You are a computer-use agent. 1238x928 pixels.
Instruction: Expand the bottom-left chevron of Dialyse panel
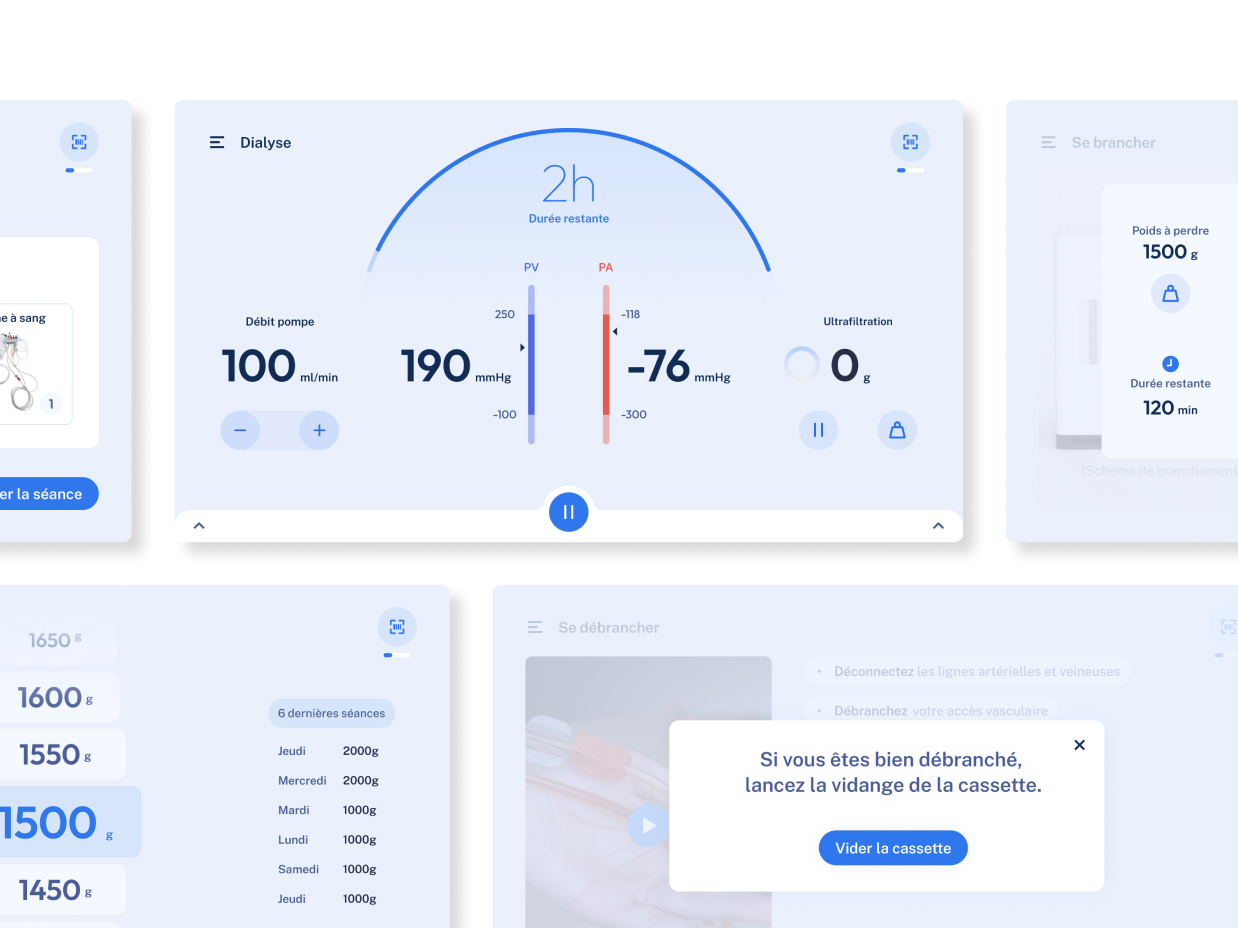(x=199, y=526)
